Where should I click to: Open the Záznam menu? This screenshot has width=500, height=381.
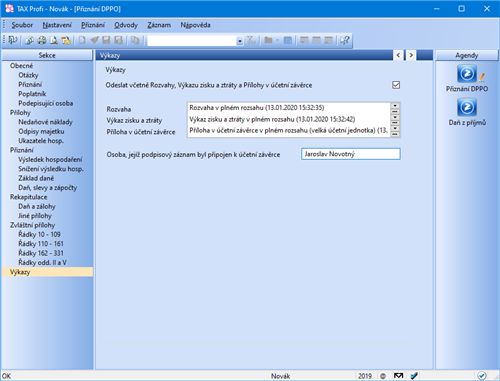point(159,25)
